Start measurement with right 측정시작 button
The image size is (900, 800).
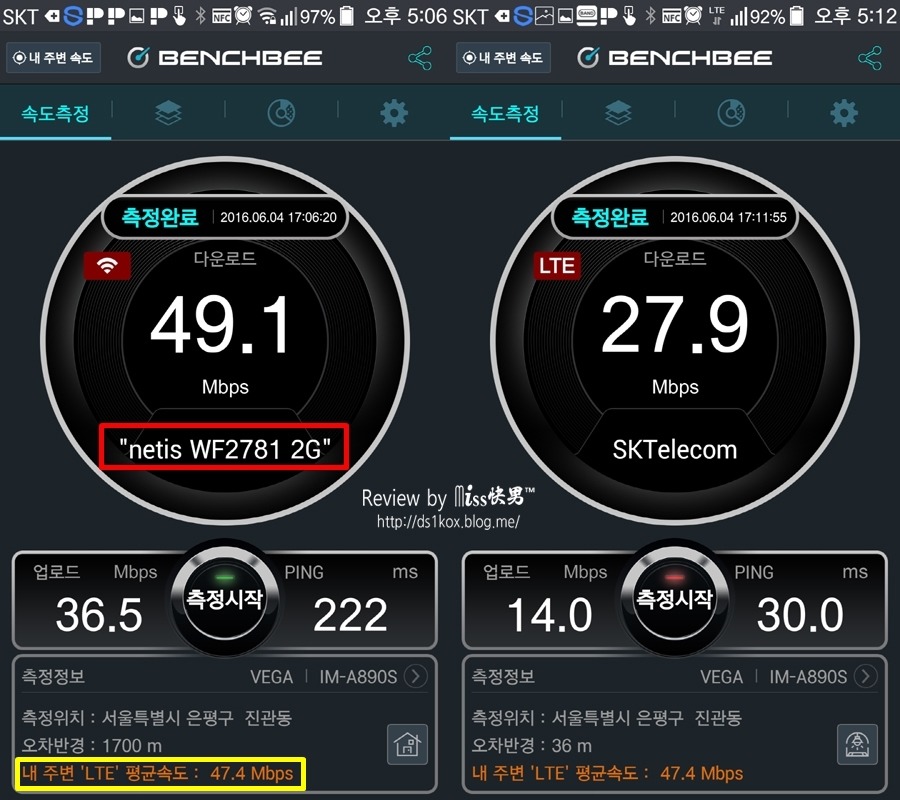674,600
